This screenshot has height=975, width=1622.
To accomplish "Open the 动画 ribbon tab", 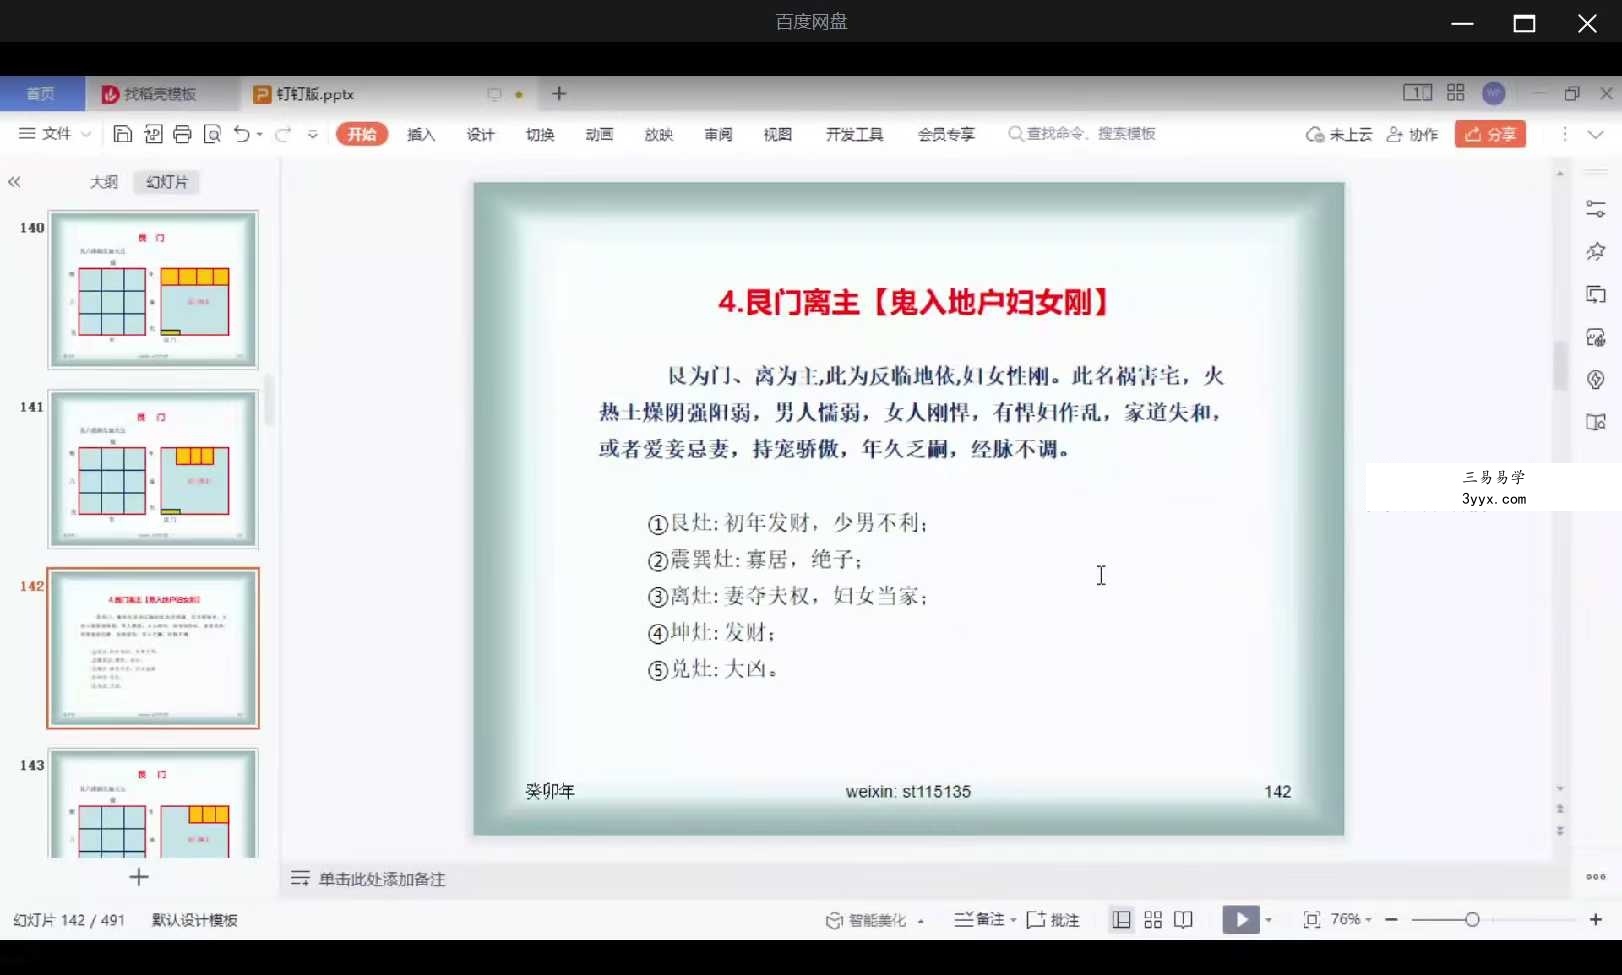I will 599,134.
